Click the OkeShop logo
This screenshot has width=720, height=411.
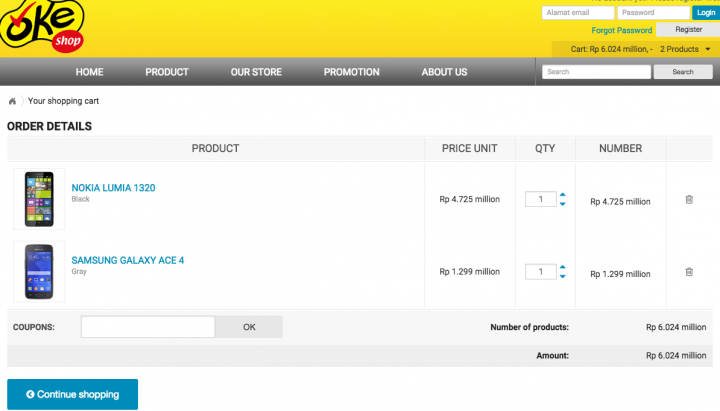click(42, 26)
